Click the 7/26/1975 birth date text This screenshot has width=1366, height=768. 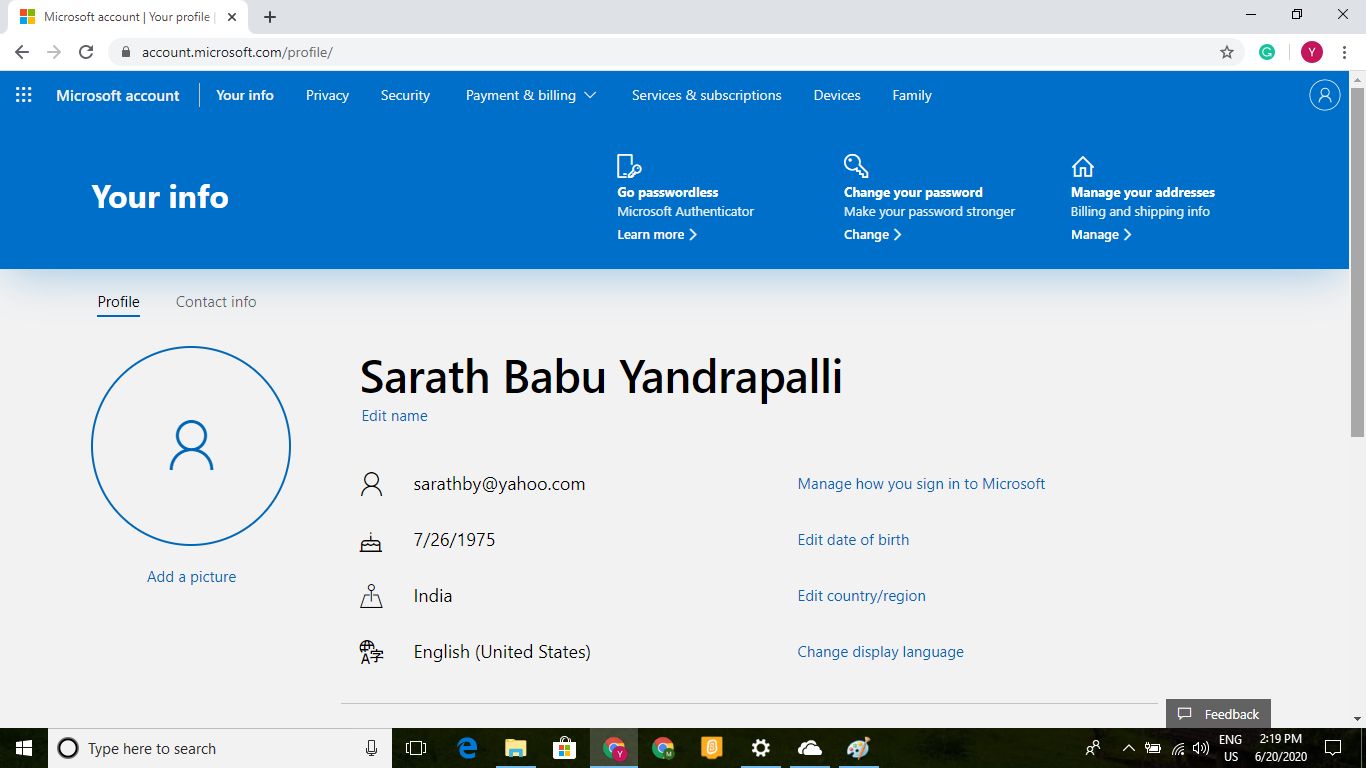(454, 540)
